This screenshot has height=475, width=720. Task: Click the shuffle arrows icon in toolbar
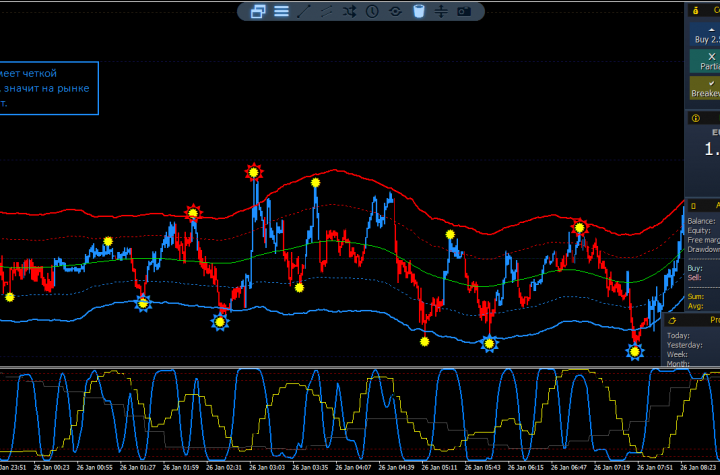349,12
